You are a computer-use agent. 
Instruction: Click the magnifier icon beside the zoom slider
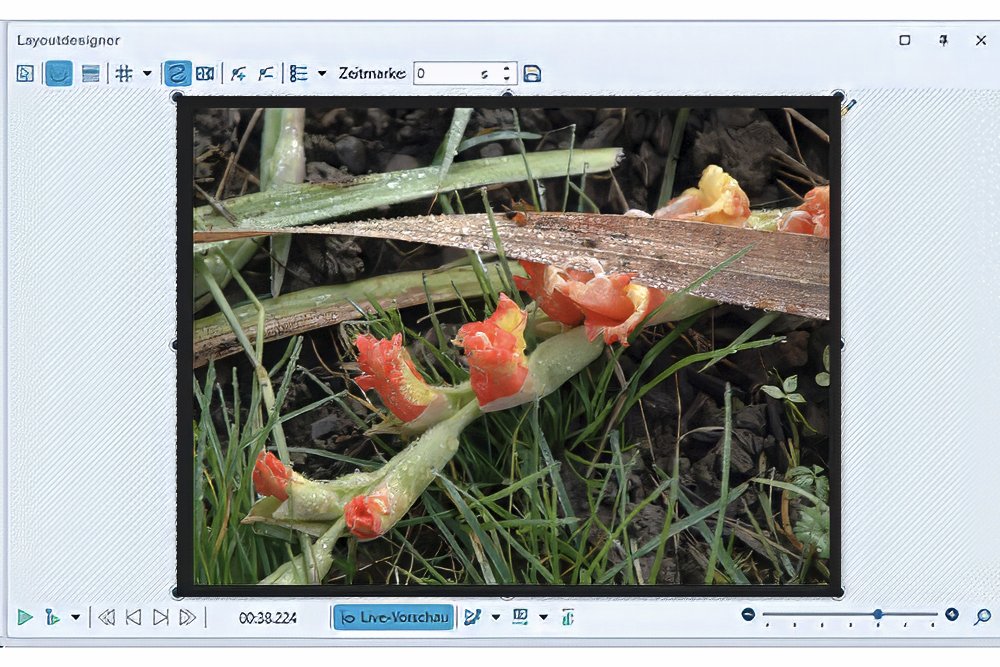(981, 616)
